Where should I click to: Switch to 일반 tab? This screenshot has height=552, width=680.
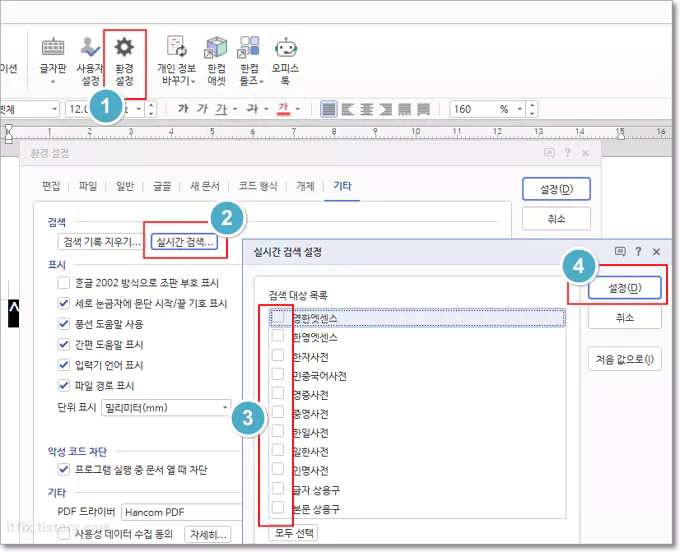(125, 186)
